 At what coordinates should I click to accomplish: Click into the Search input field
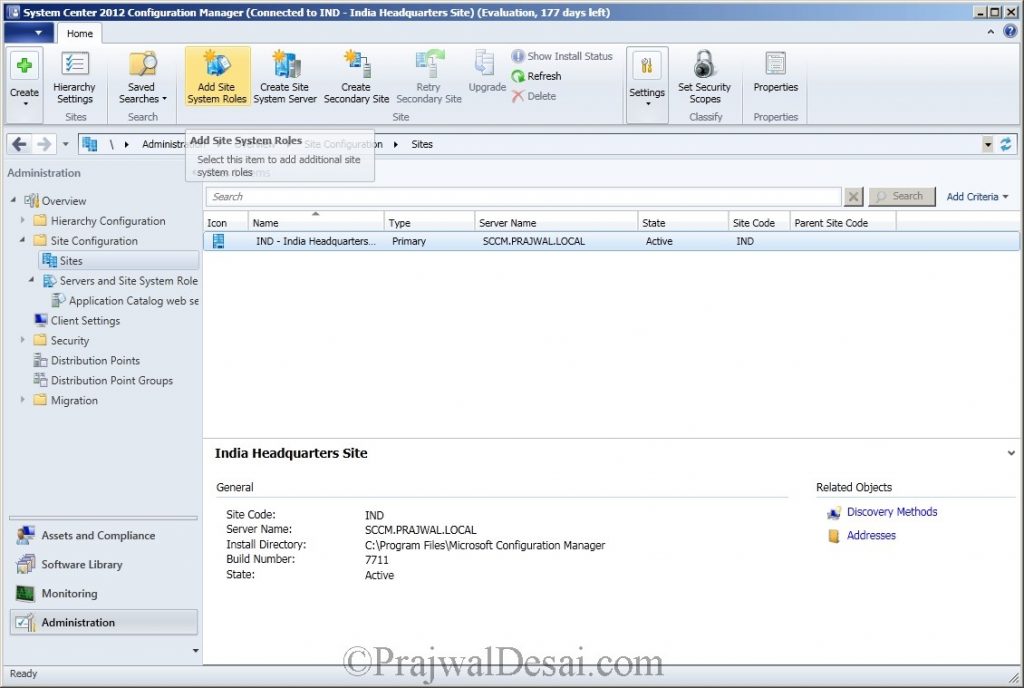point(523,196)
